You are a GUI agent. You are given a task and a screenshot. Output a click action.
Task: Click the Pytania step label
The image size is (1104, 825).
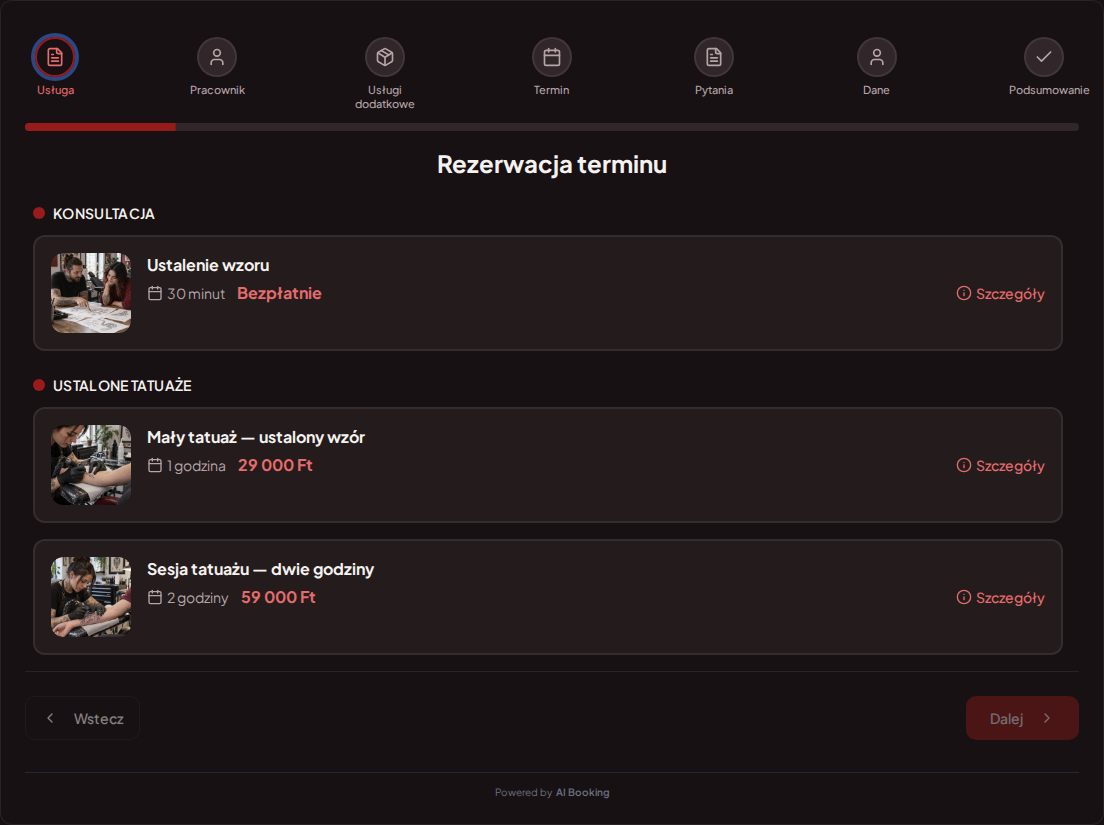(714, 90)
